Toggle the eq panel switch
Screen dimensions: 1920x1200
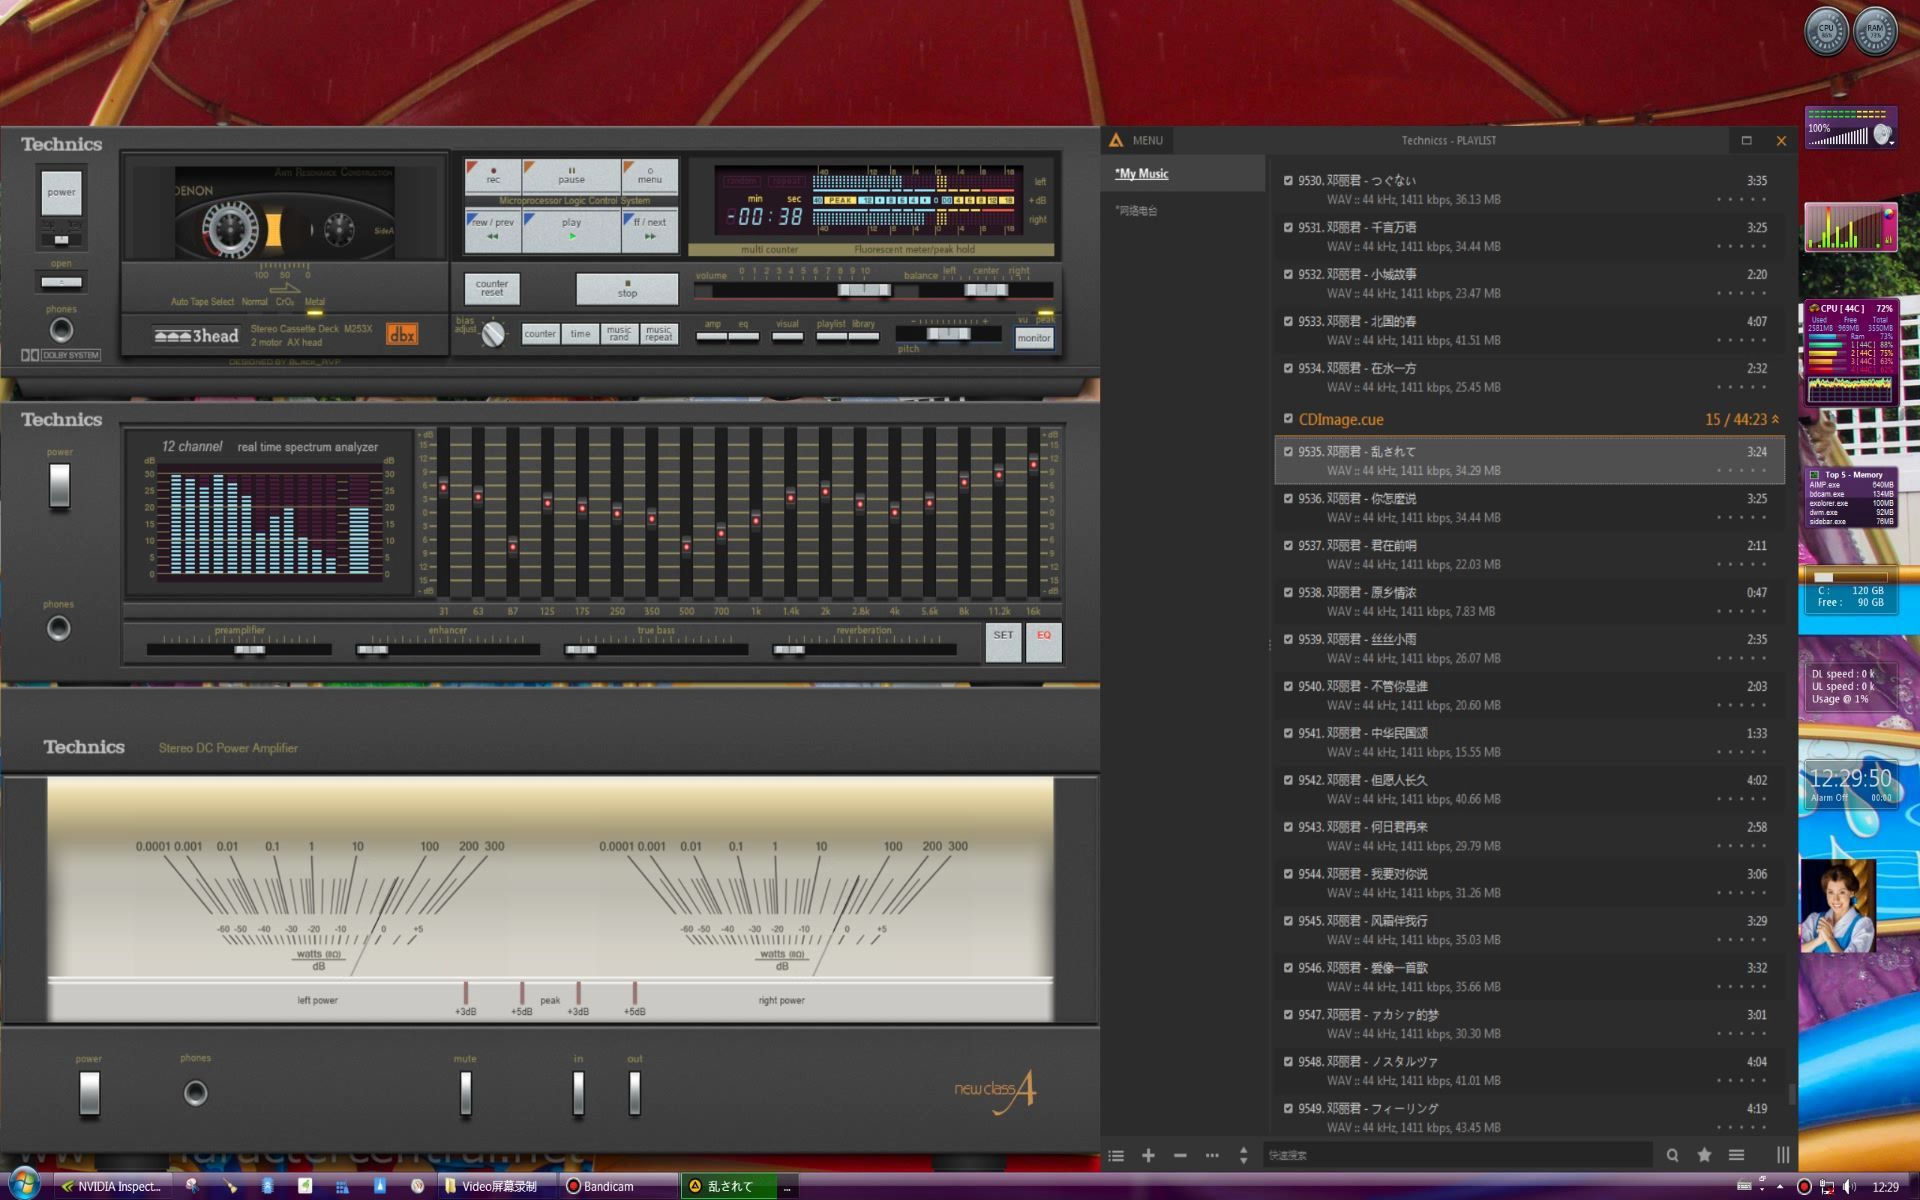743,337
